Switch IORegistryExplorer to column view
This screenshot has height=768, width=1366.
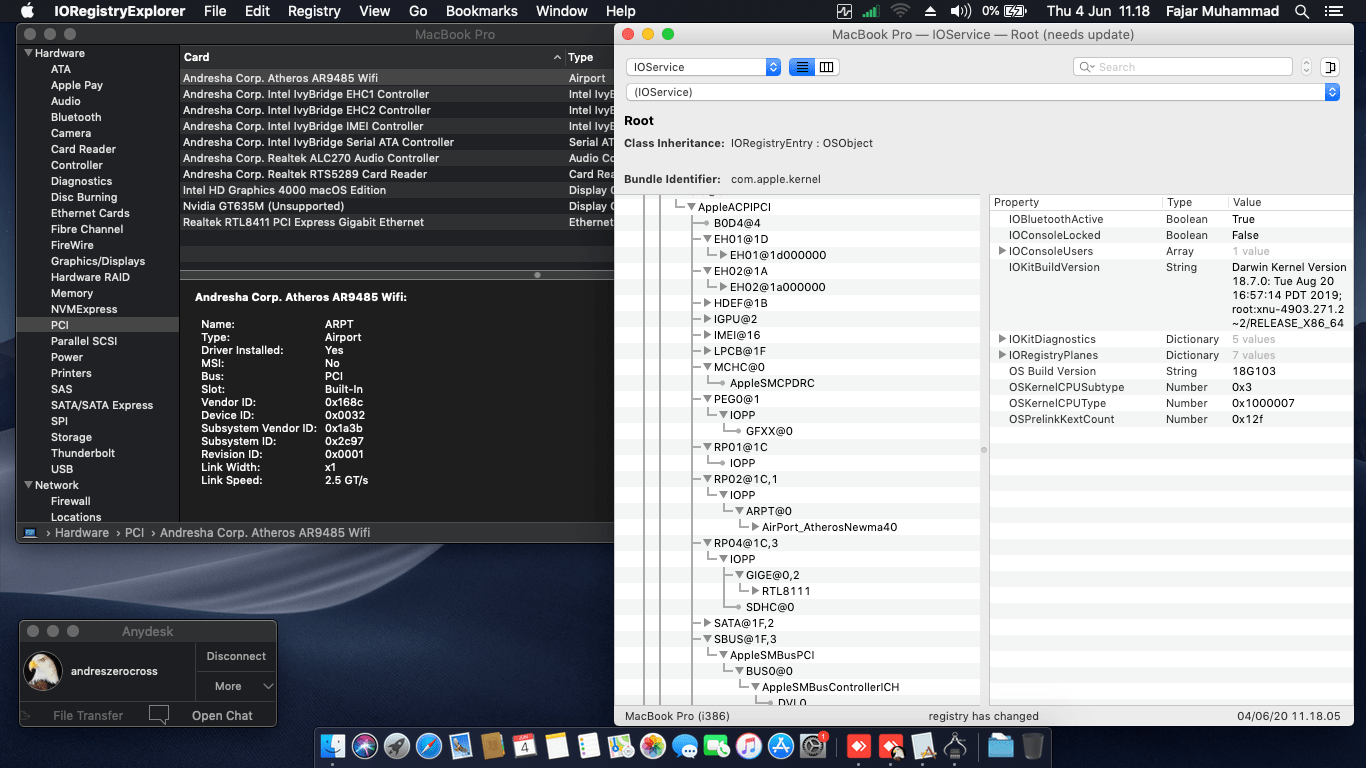827,67
